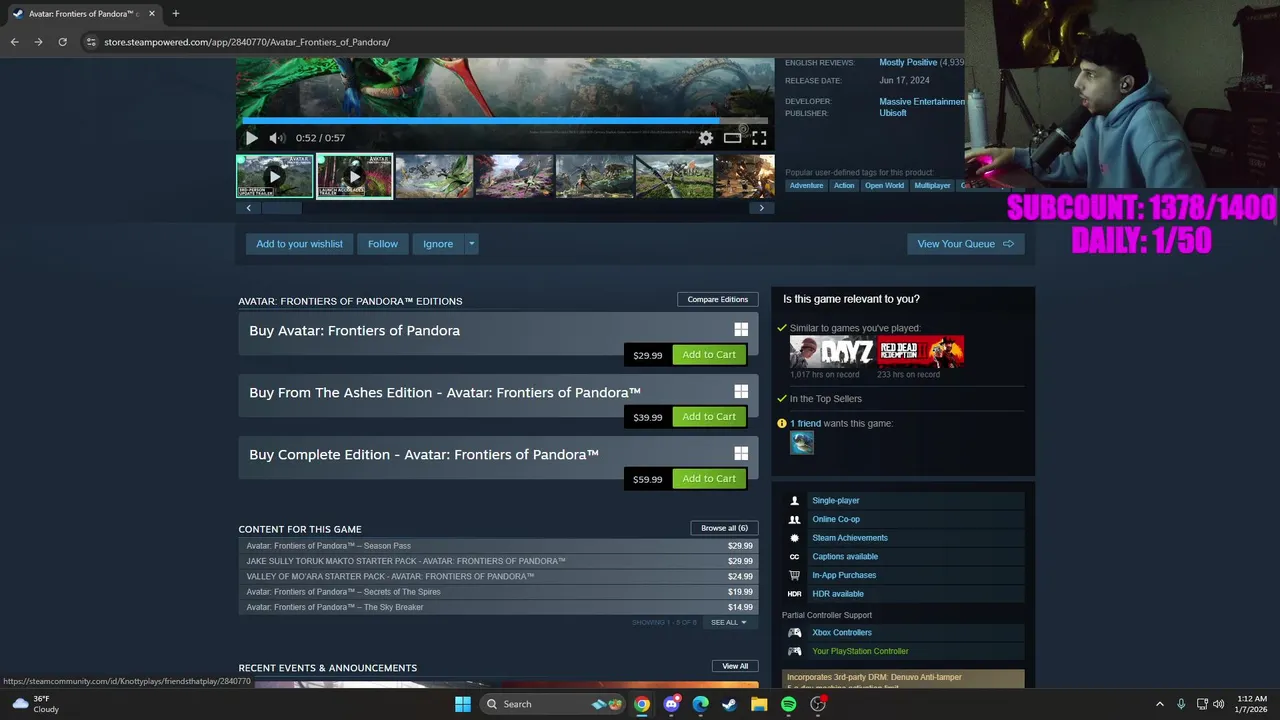Play the trailer video
The height and width of the screenshot is (720, 1280).
[x=251, y=138]
